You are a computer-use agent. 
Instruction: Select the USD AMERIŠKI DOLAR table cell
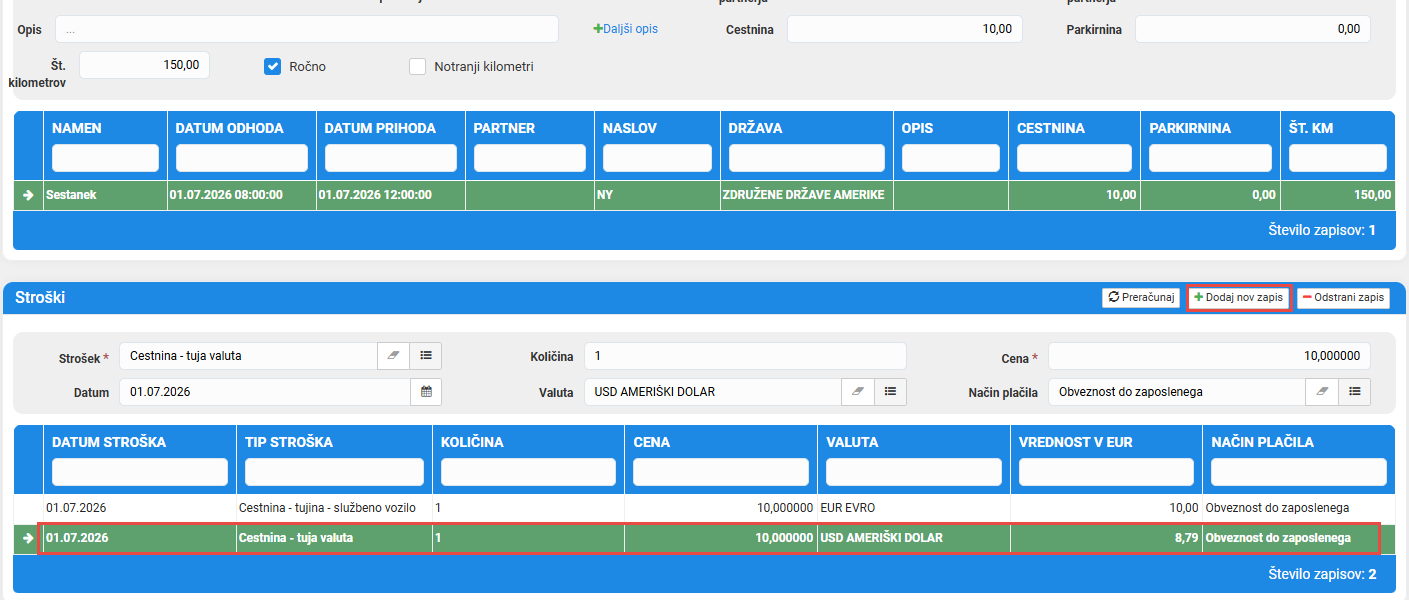[x=914, y=538]
